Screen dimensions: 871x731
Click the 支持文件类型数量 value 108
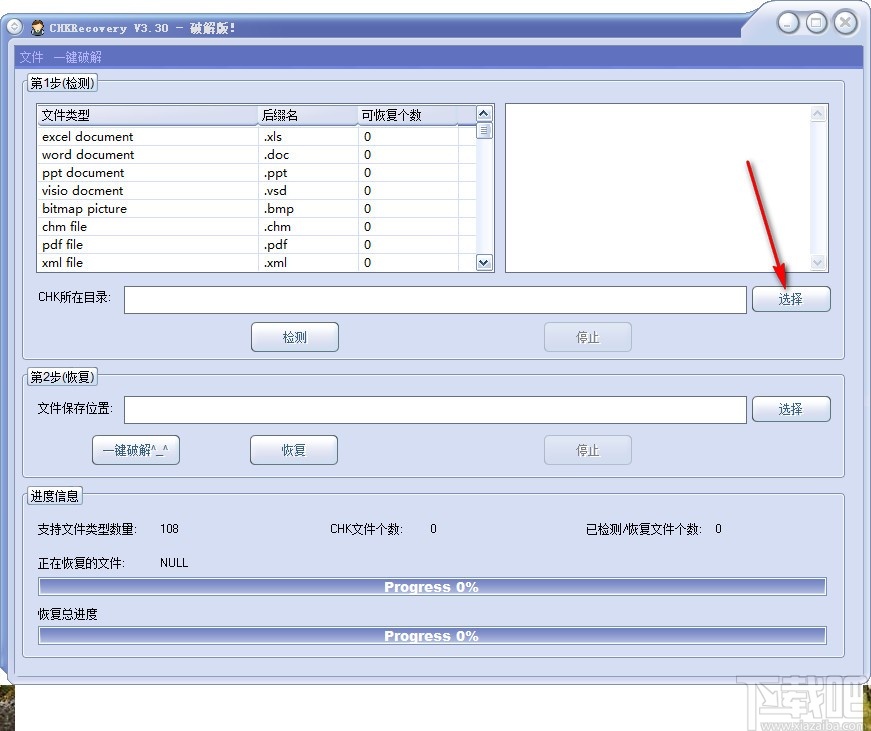click(x=169, y=529)
